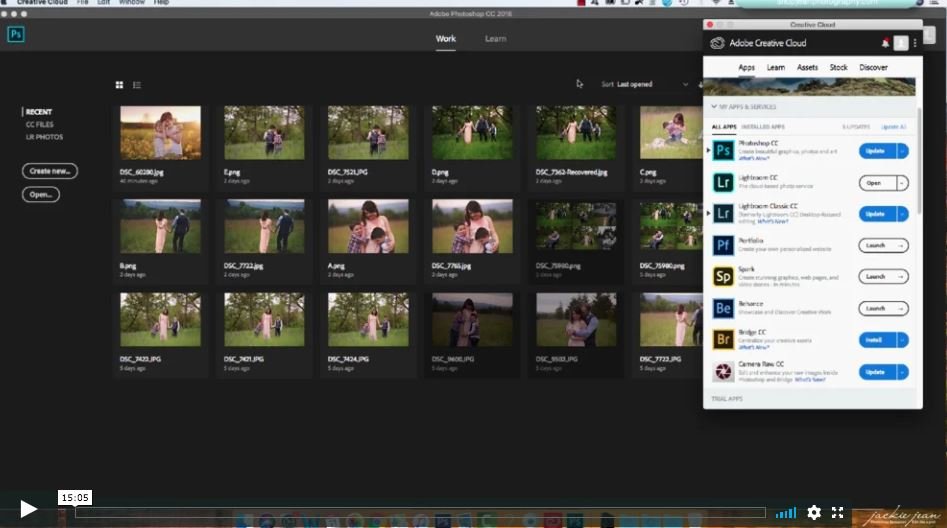Open the DSC_6028 thumbnail
This screenshot has height=528, width=947.
[160, 133]
